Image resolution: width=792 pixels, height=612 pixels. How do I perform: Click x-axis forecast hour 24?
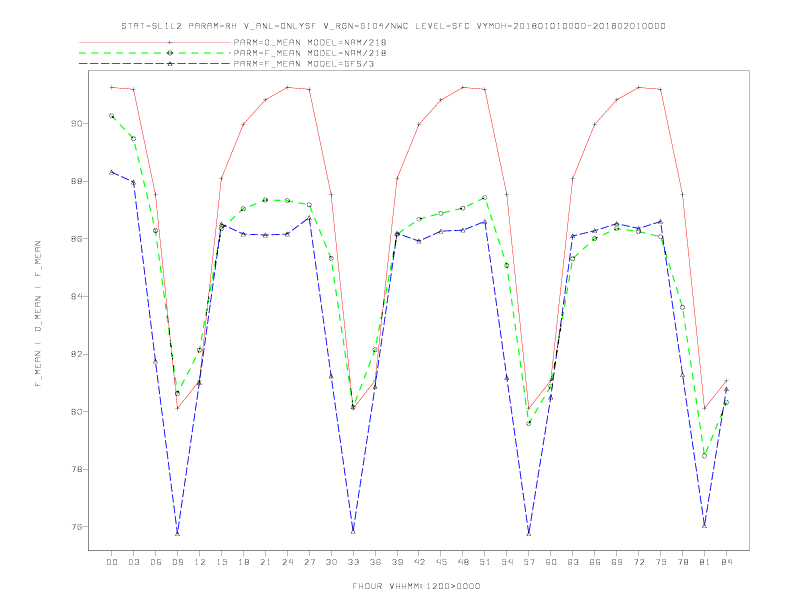287,562
